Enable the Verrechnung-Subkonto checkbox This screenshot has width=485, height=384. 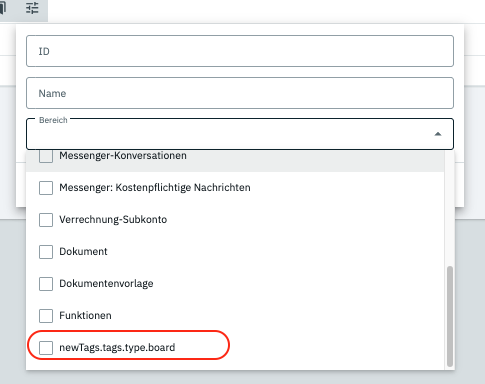(46, 220)
